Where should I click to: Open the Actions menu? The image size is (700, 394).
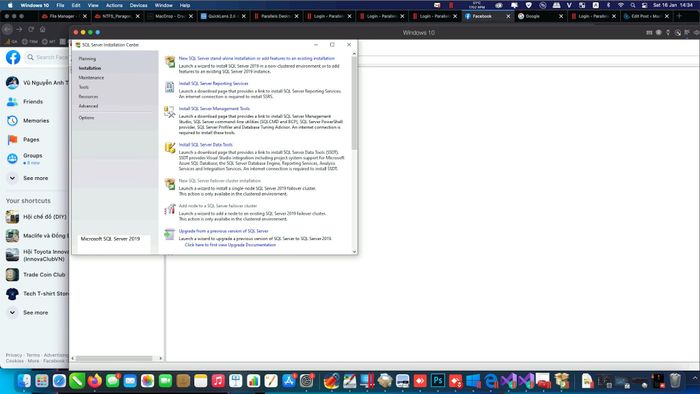coord(114,5)
